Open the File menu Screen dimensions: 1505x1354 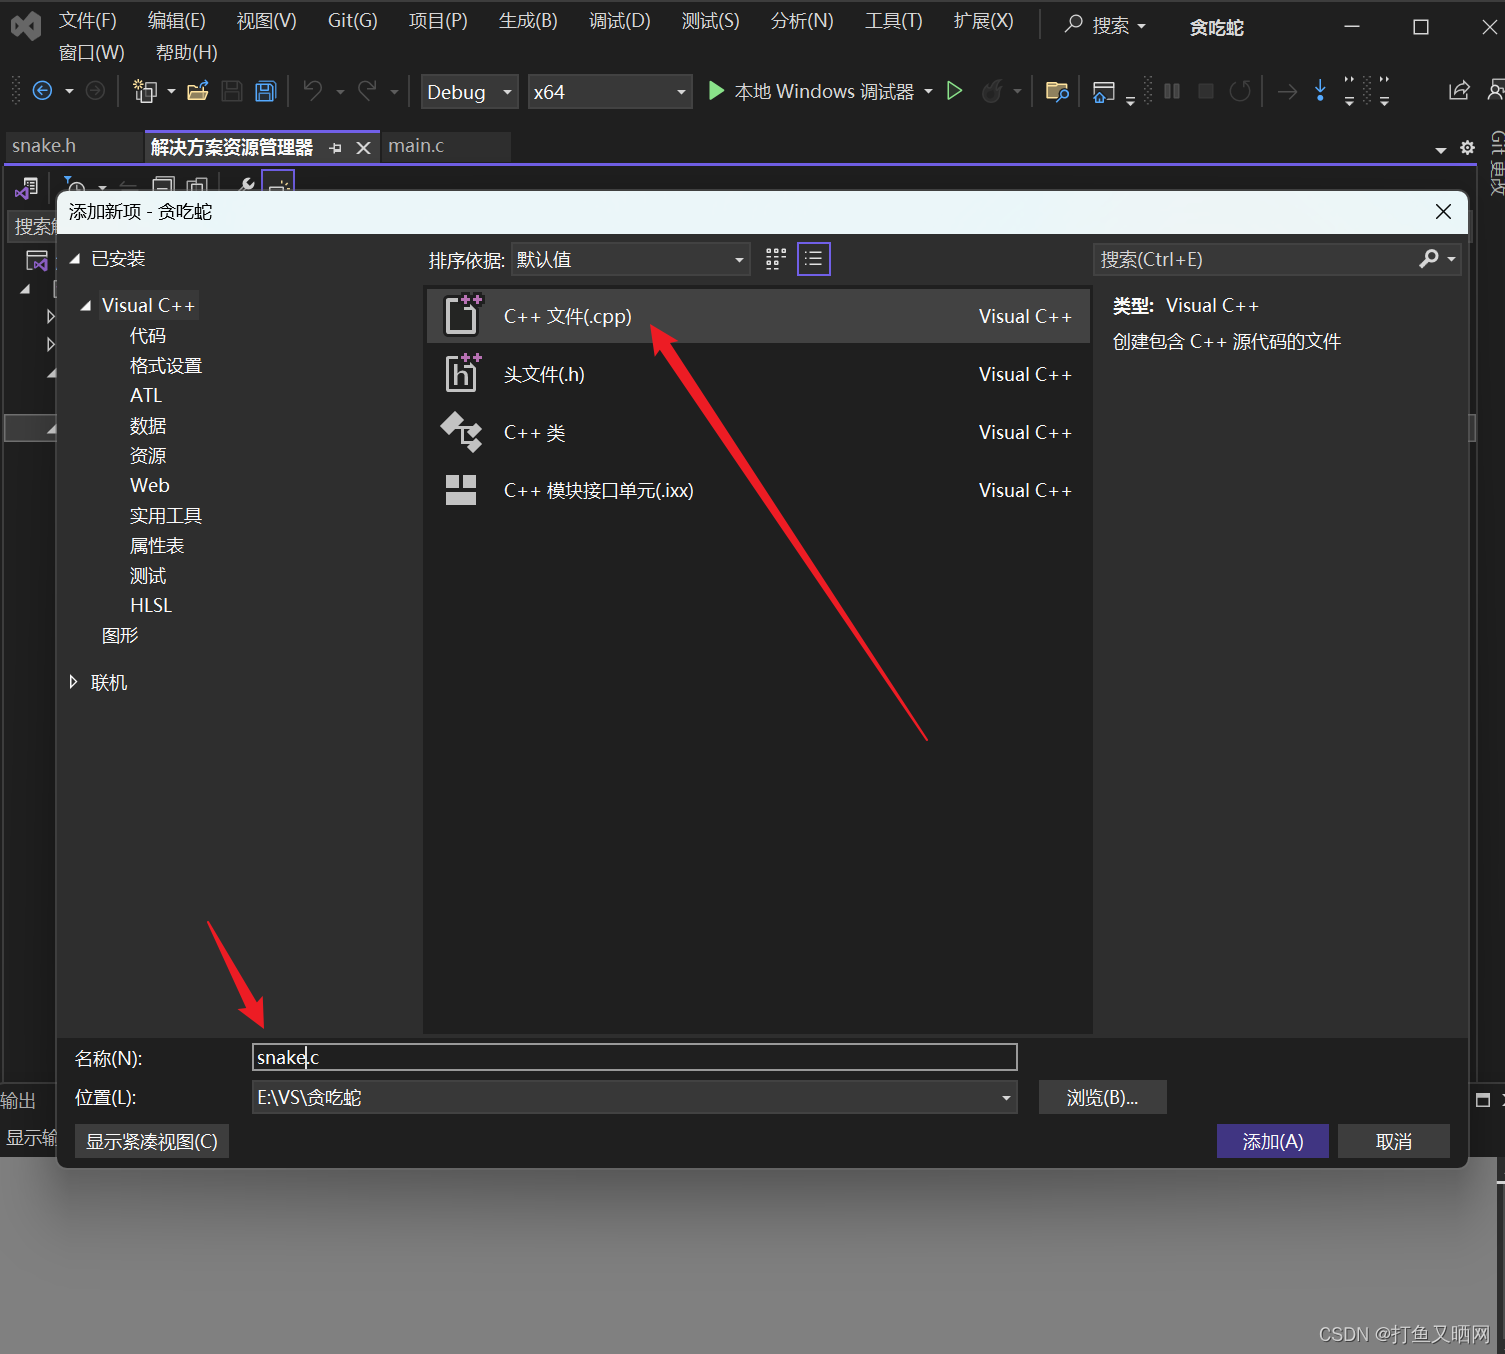(x=88, y=21)
